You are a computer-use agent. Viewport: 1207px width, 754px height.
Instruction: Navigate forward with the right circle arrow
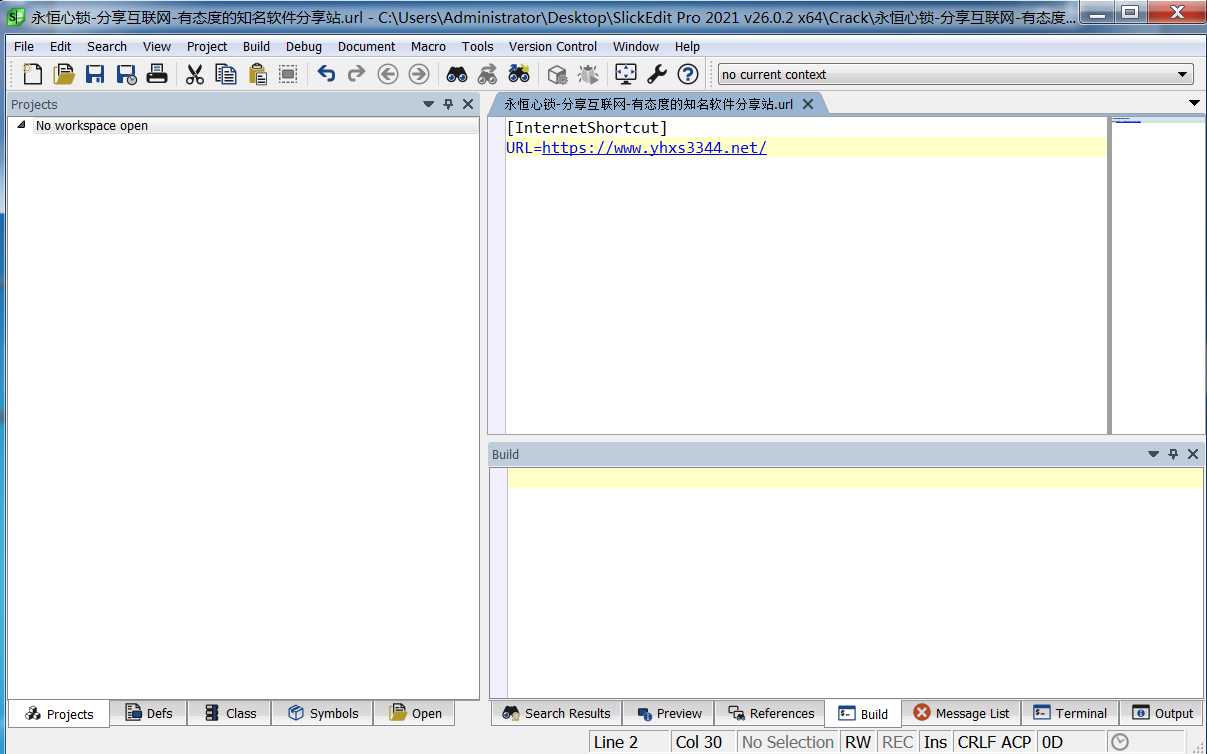pos(419,74)
